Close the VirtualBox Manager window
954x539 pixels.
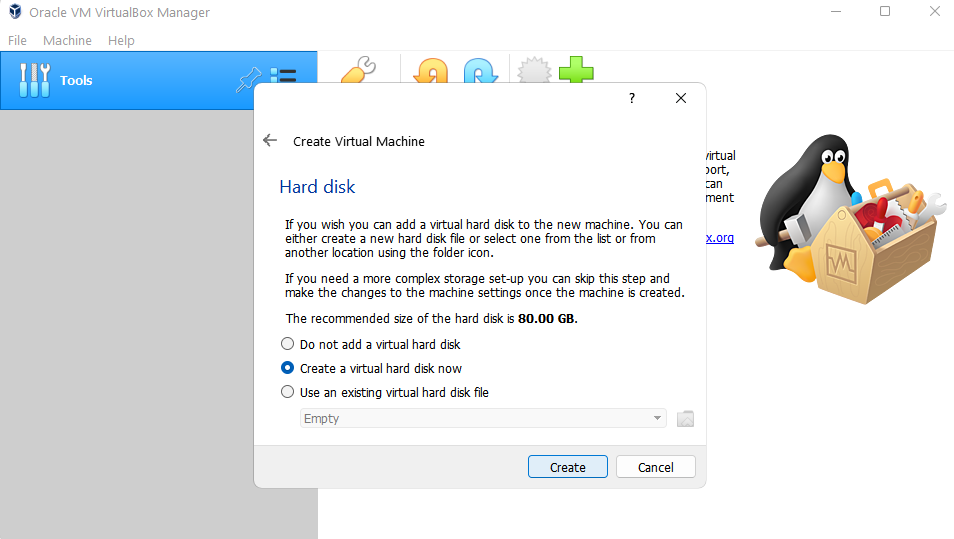935,12
